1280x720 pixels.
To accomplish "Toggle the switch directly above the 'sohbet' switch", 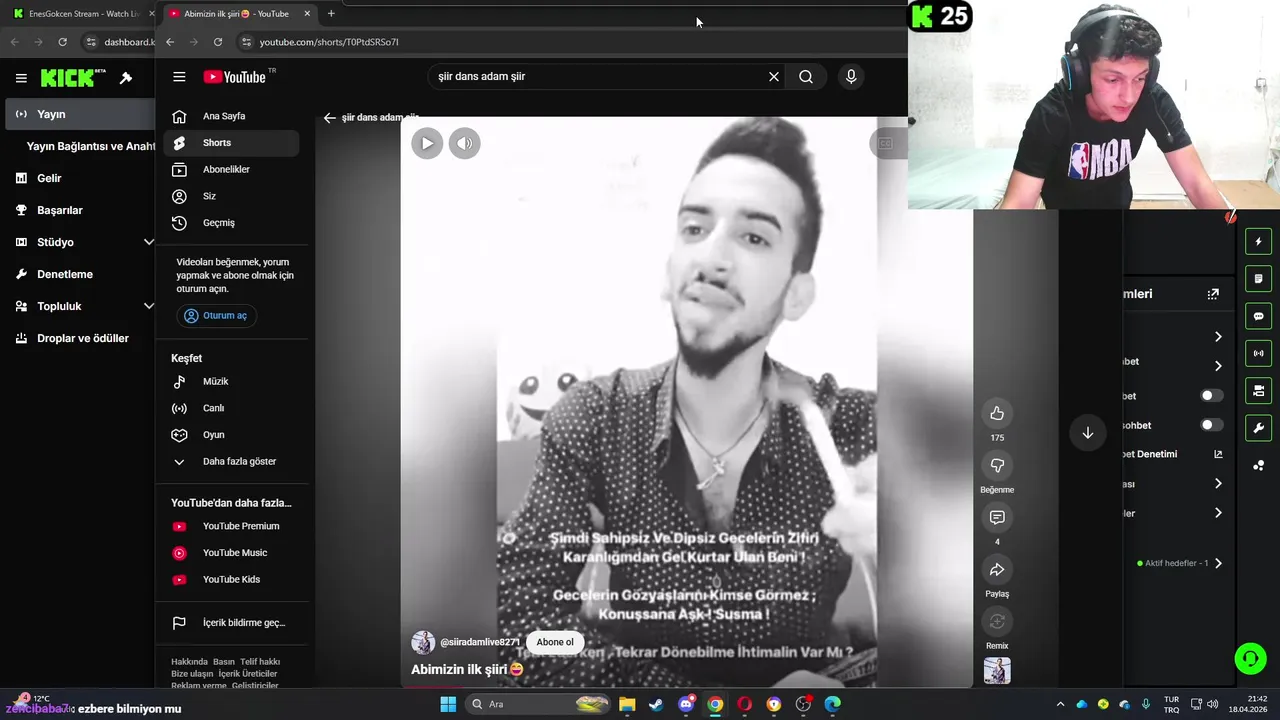I will click(x=1211, y=396).
